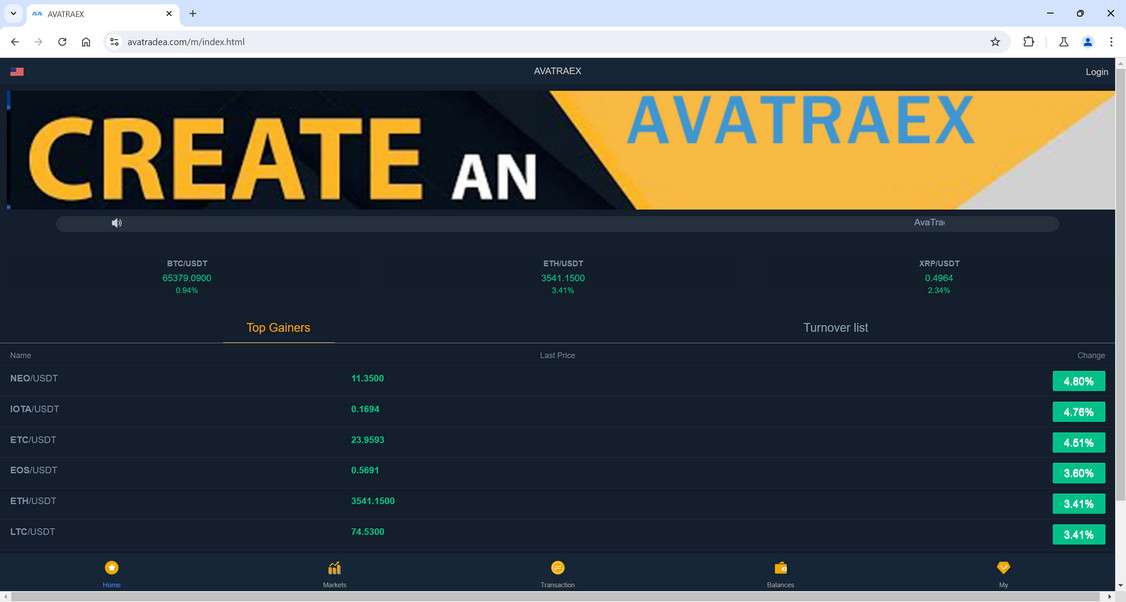
Task: Open the browser extensions puzzle icon
Action: pyautogui.click(x=1028, y=42)
